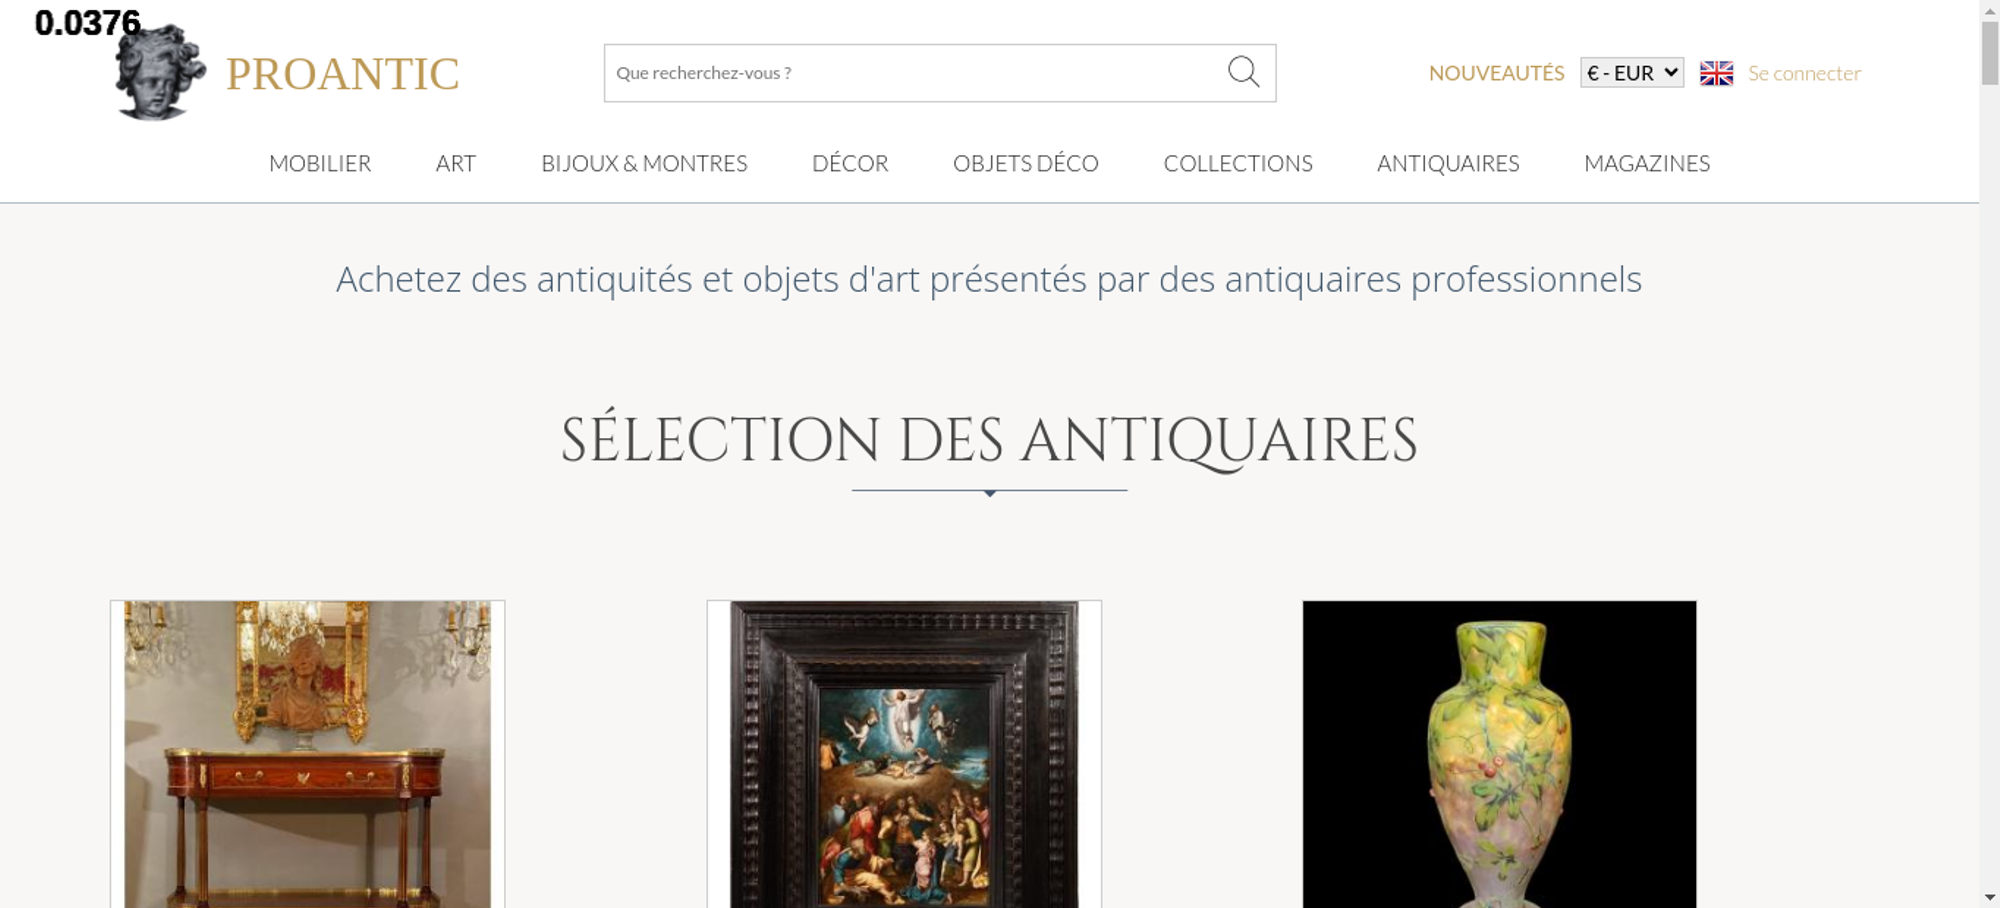Click the Proantic cherub head logo
The height and width of the screenshot is (908, 2000).
[160, 72]
